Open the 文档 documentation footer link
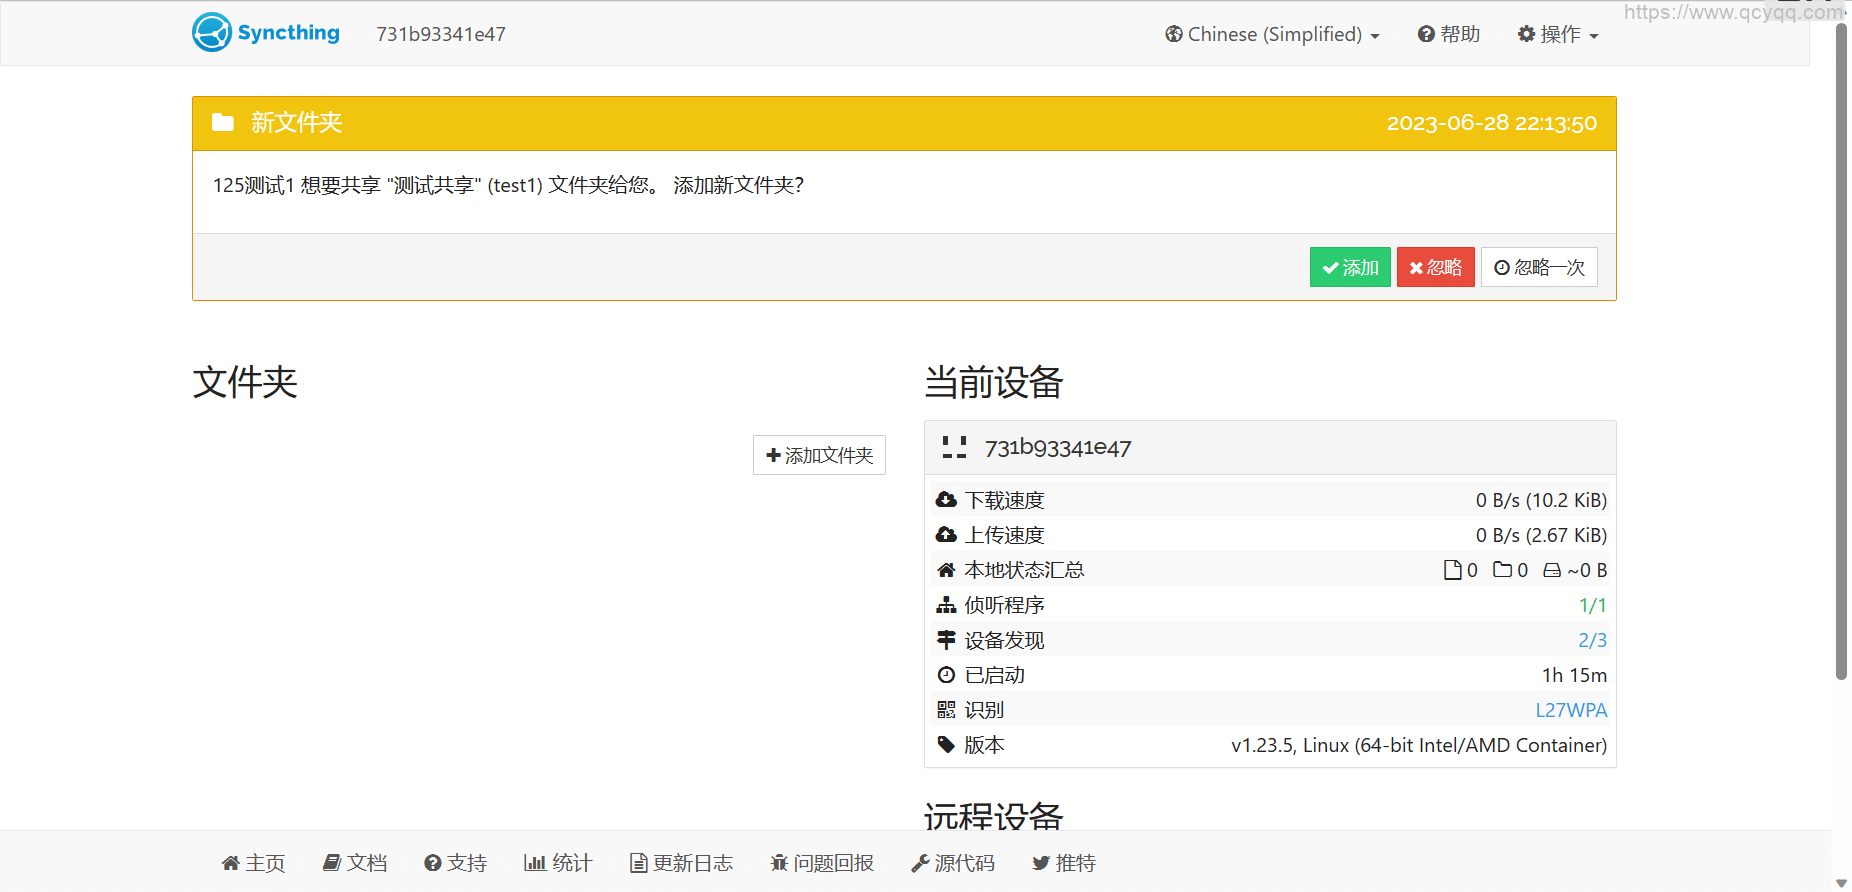This screenshot has width=1852, height=892. coord(355,863)
